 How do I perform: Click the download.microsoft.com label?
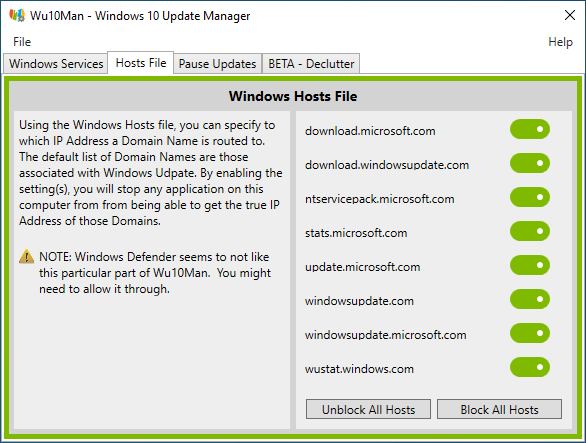tap(370, 131)
